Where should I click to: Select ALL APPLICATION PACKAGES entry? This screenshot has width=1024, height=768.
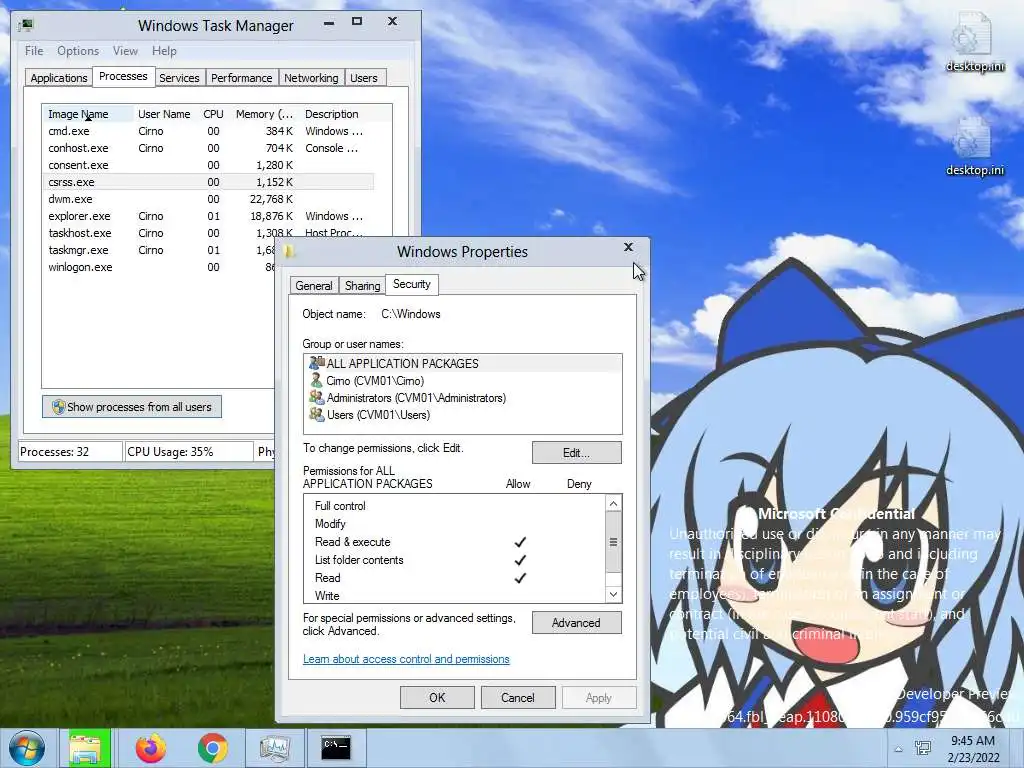[462, 363]
